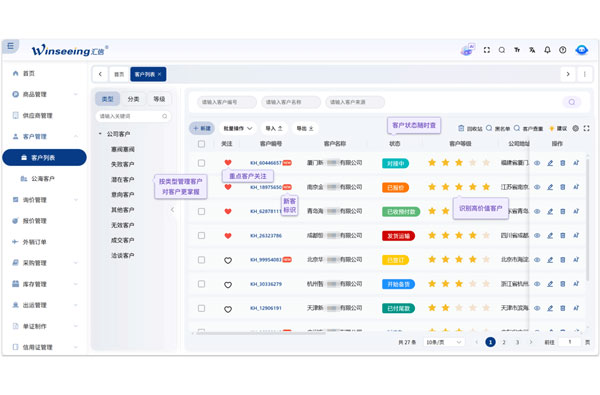Tick the checkbox for row KH_12906191
Viewport: 600px width, 395px height.
(201, 308)
